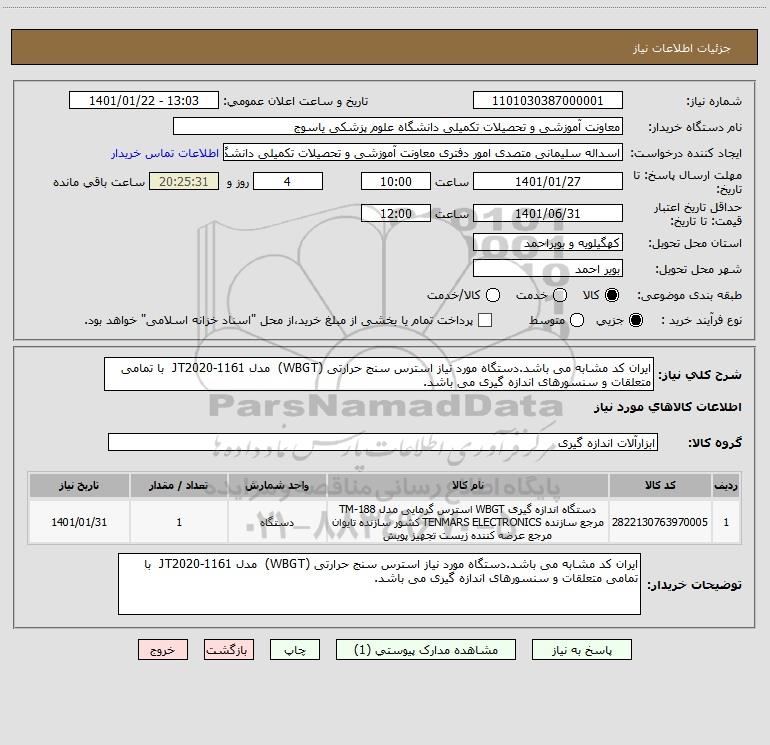
Task: Click the buyer organization name field
Action: (x=398, y=127)
